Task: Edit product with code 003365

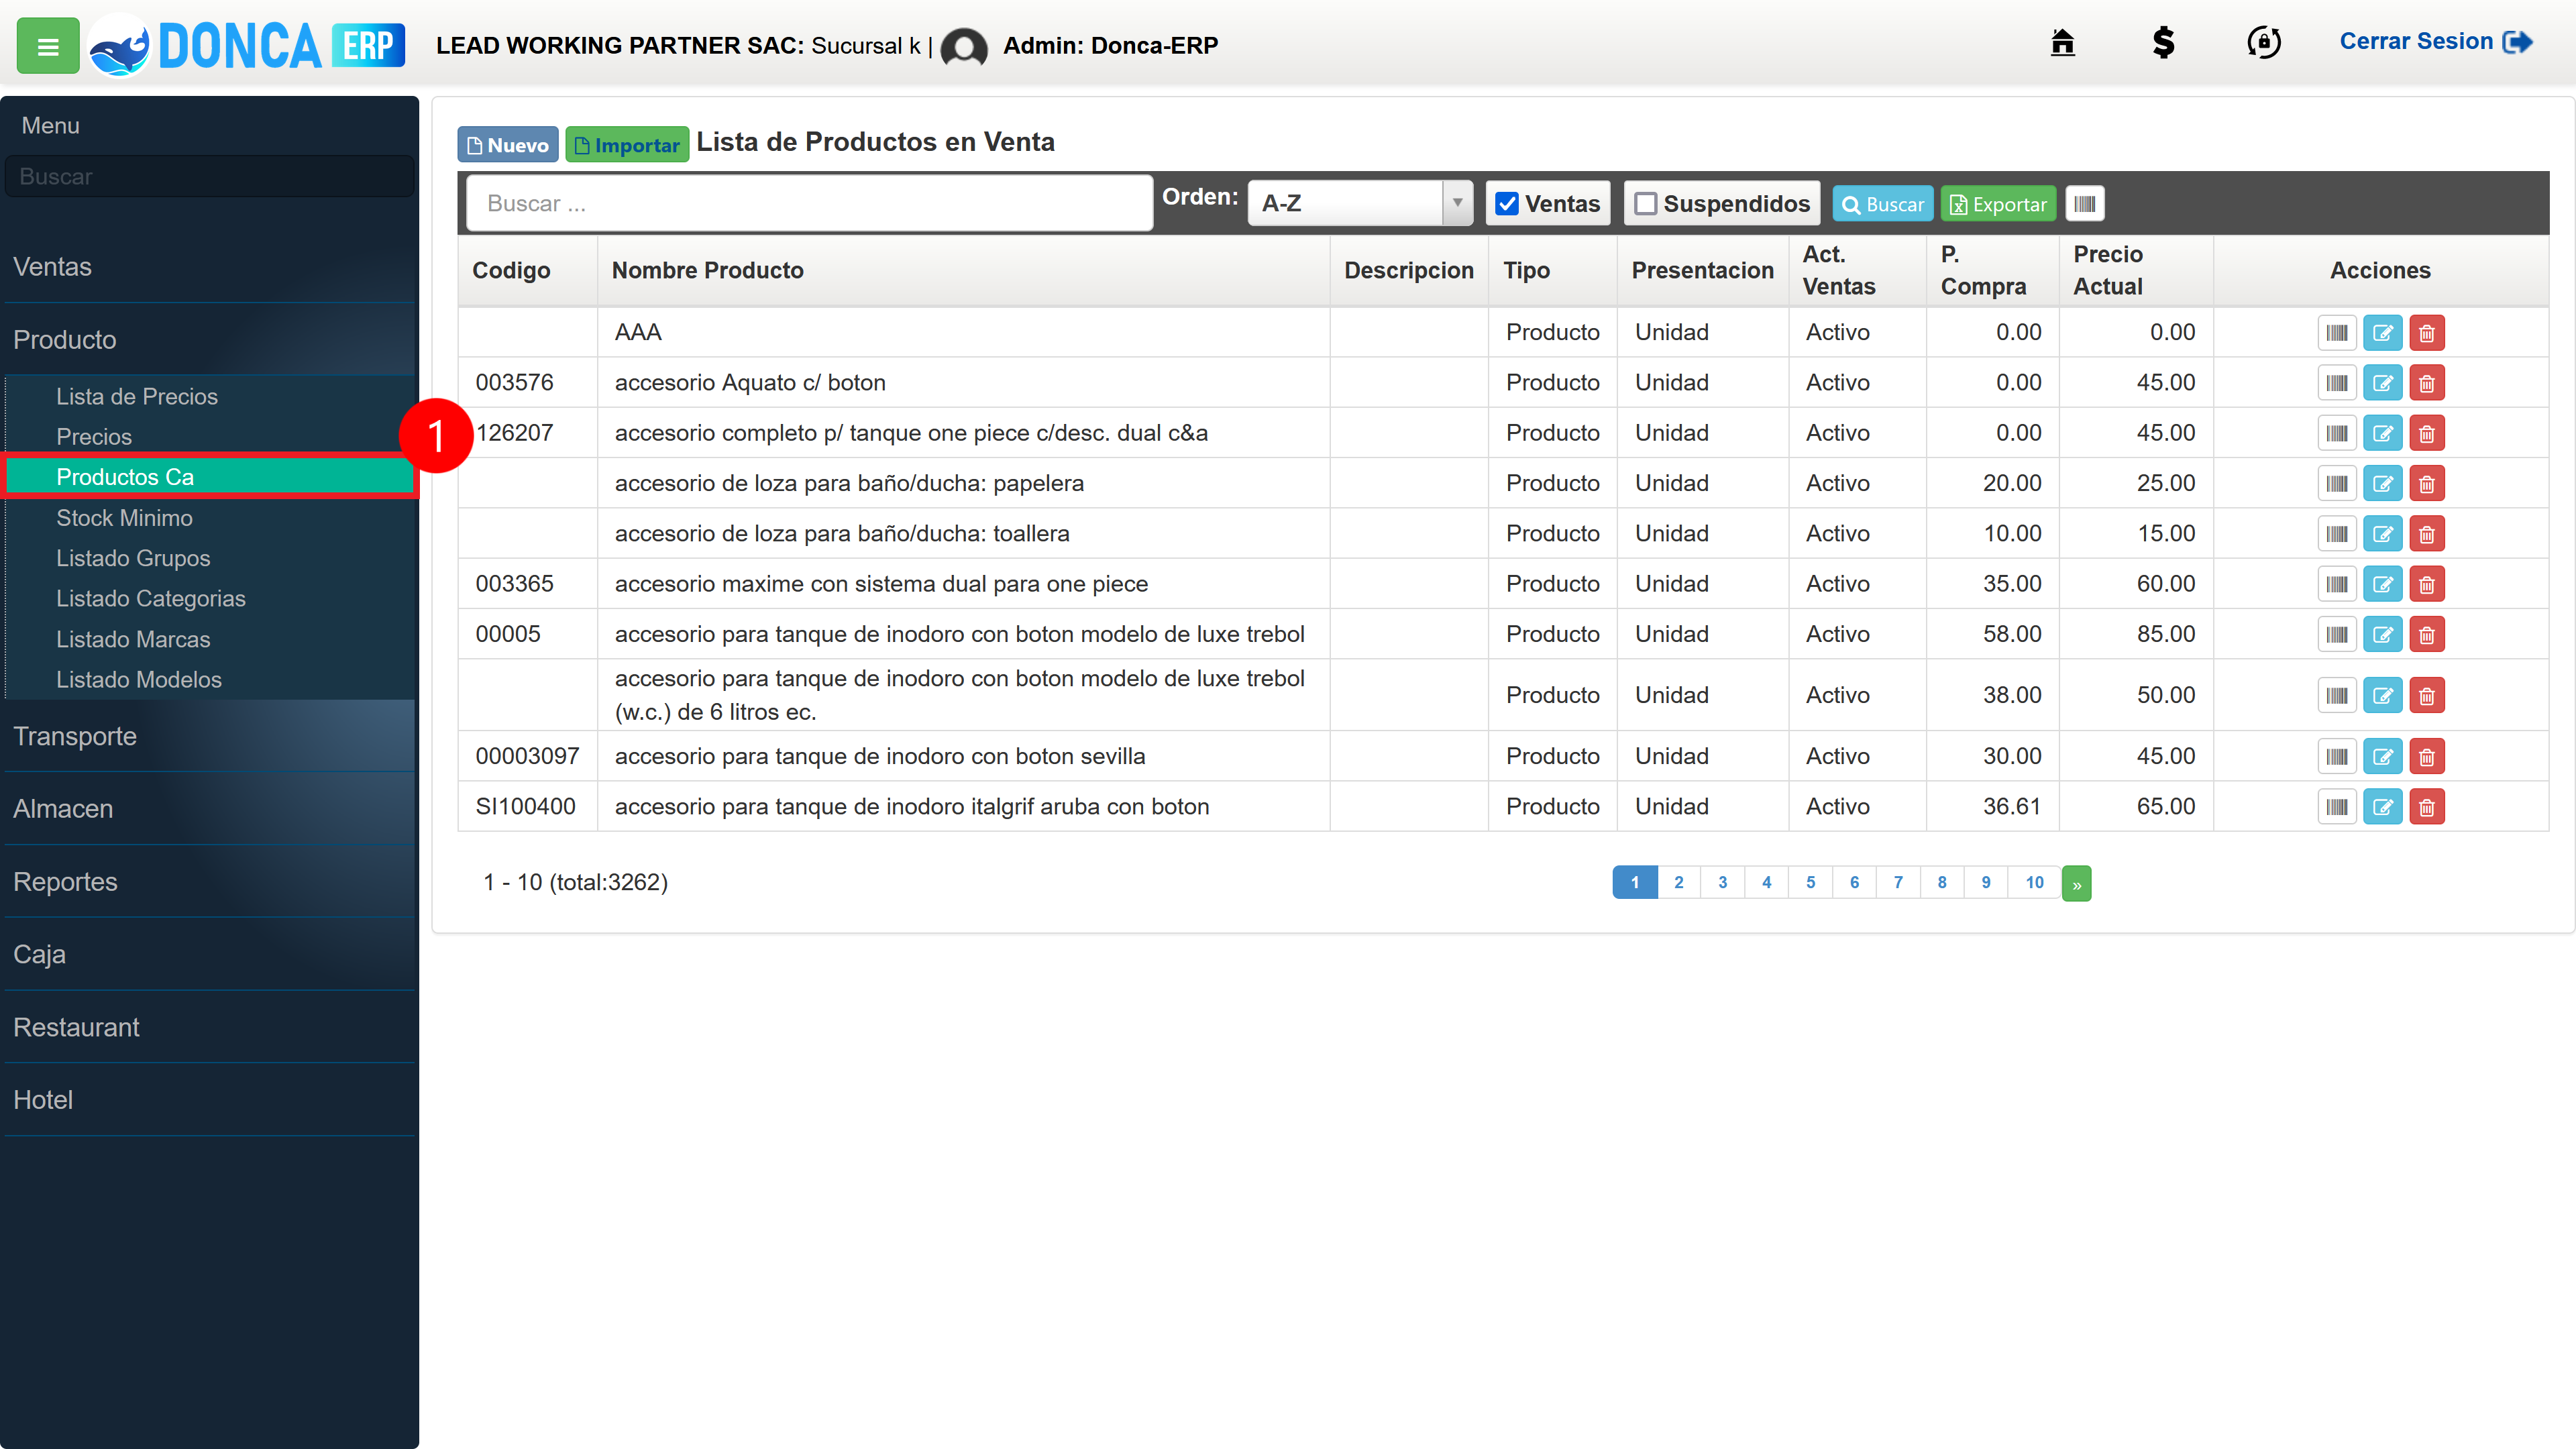Action: point(2383,584)
